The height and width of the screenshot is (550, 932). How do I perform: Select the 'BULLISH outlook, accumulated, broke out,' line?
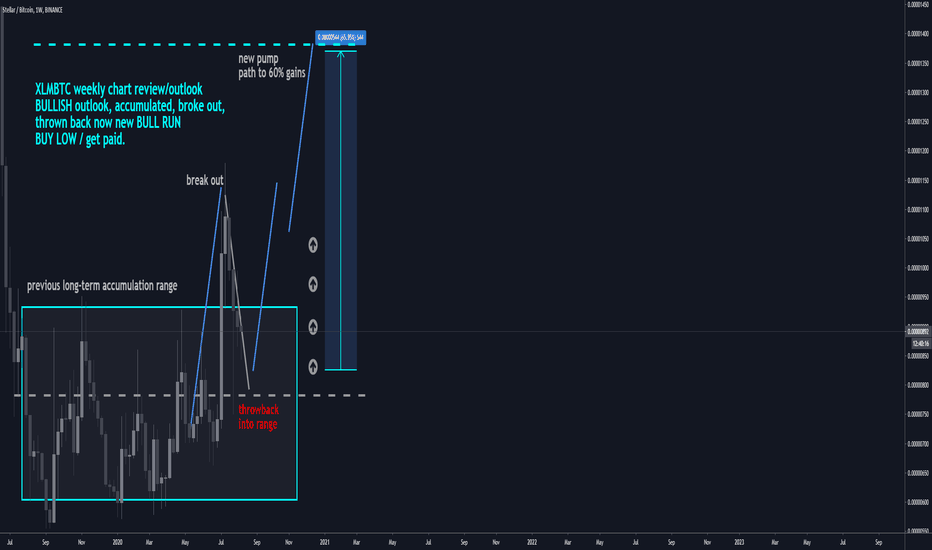point(130,106)
